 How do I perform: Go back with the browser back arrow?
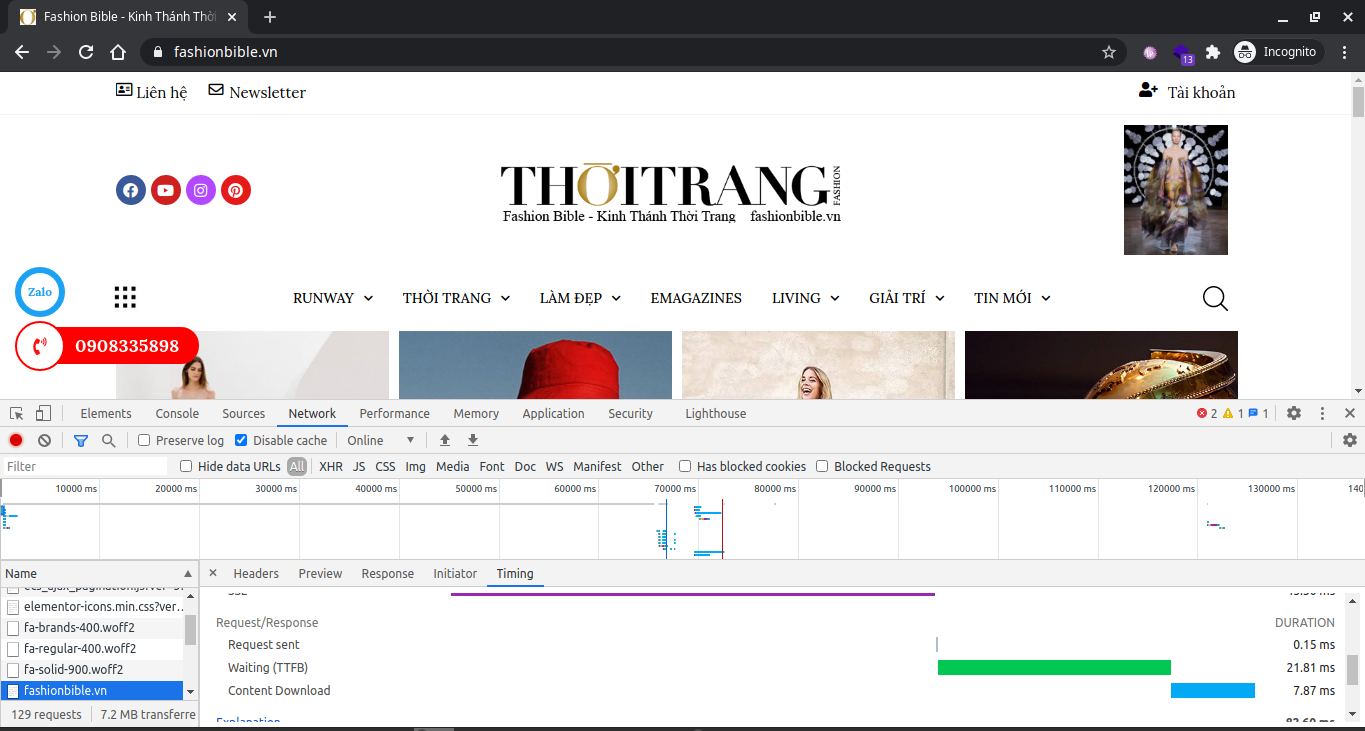(x=22, y=52)
